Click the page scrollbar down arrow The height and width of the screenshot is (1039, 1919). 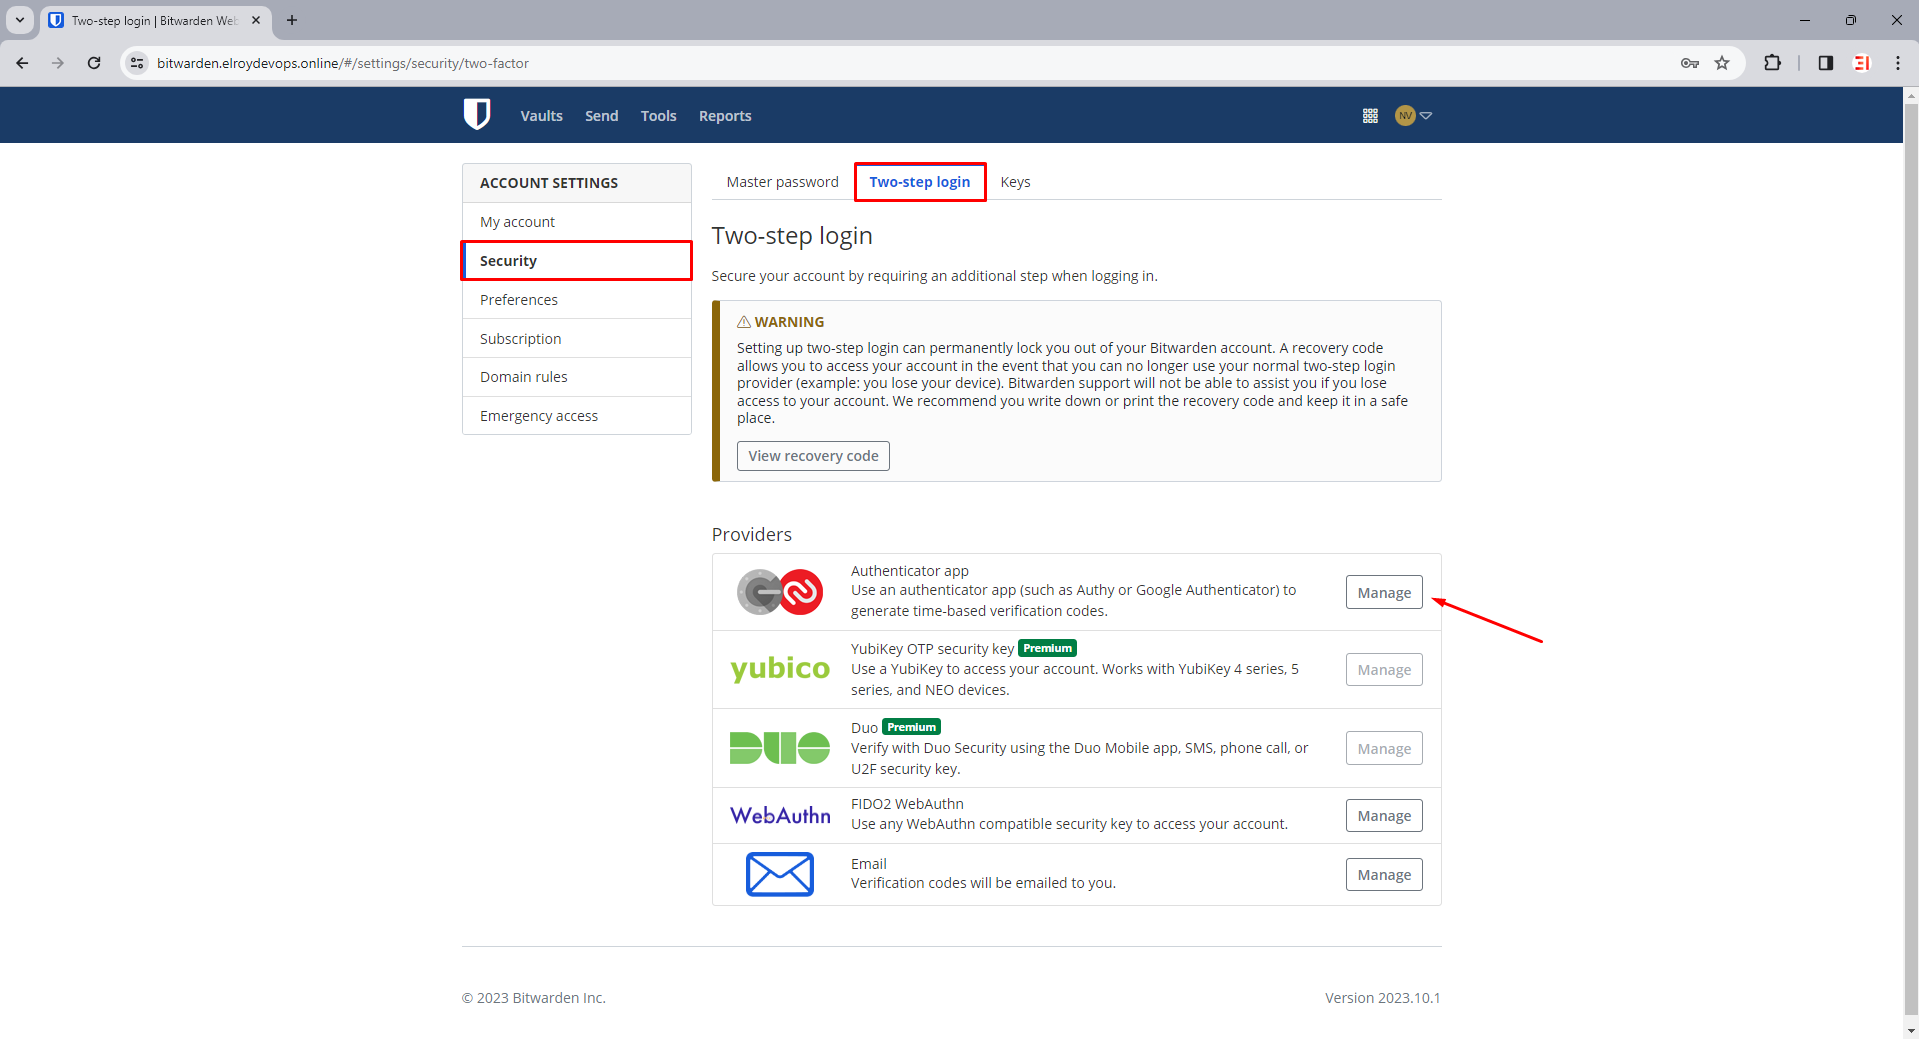click(x=1911, y=1030)
